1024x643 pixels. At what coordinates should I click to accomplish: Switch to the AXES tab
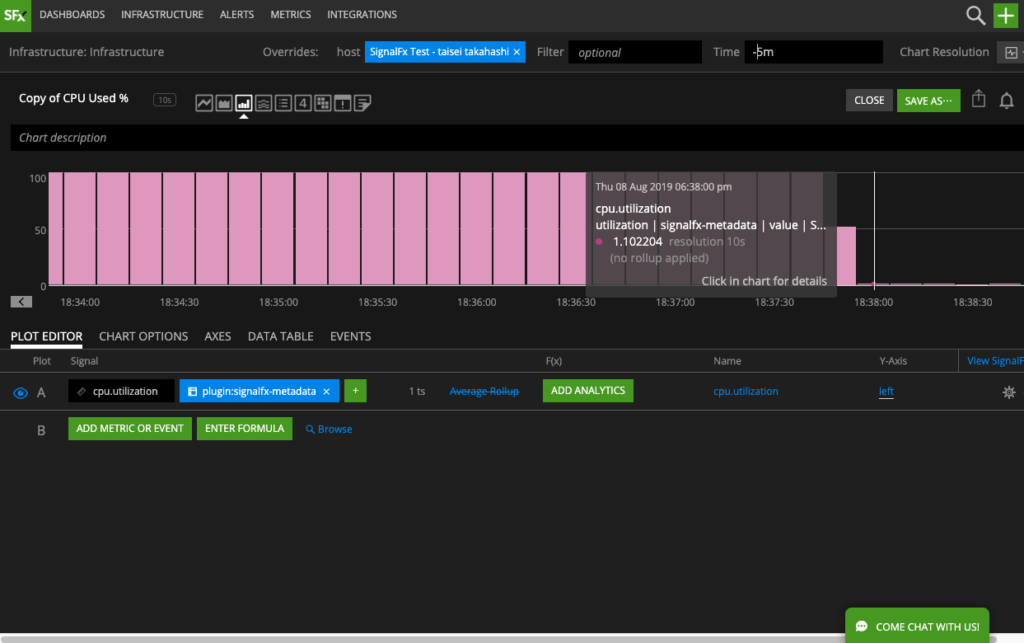[x=217, y=336]
